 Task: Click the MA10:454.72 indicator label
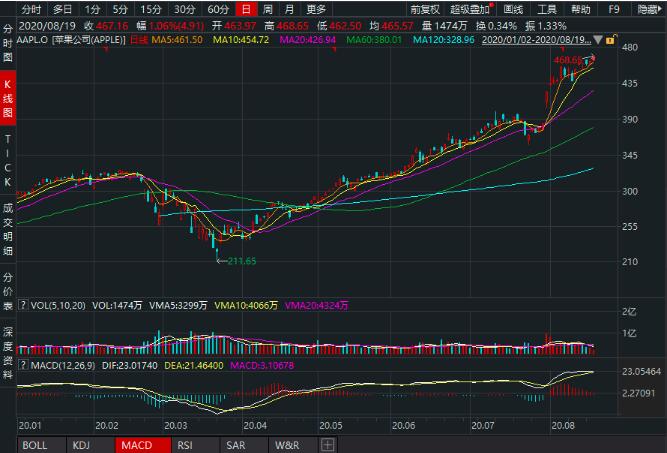(x=241, y=40)
